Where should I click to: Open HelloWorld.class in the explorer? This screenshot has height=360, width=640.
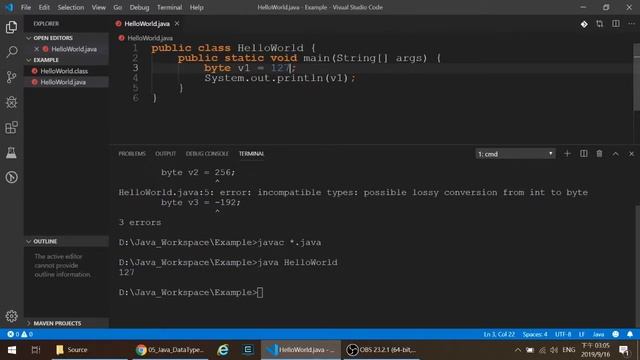(64, 71)
